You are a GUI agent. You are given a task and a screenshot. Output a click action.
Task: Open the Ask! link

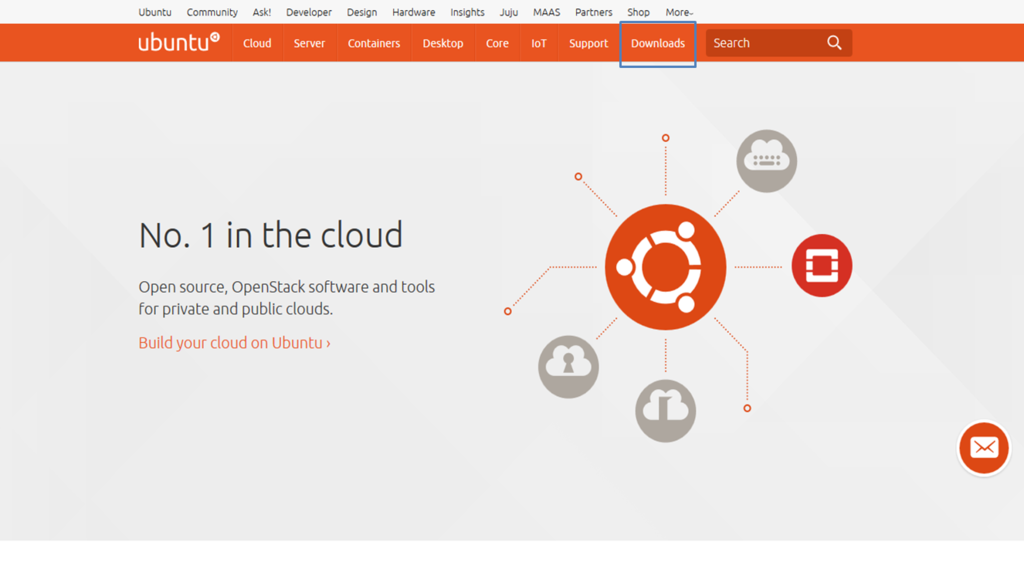point(262,12)
